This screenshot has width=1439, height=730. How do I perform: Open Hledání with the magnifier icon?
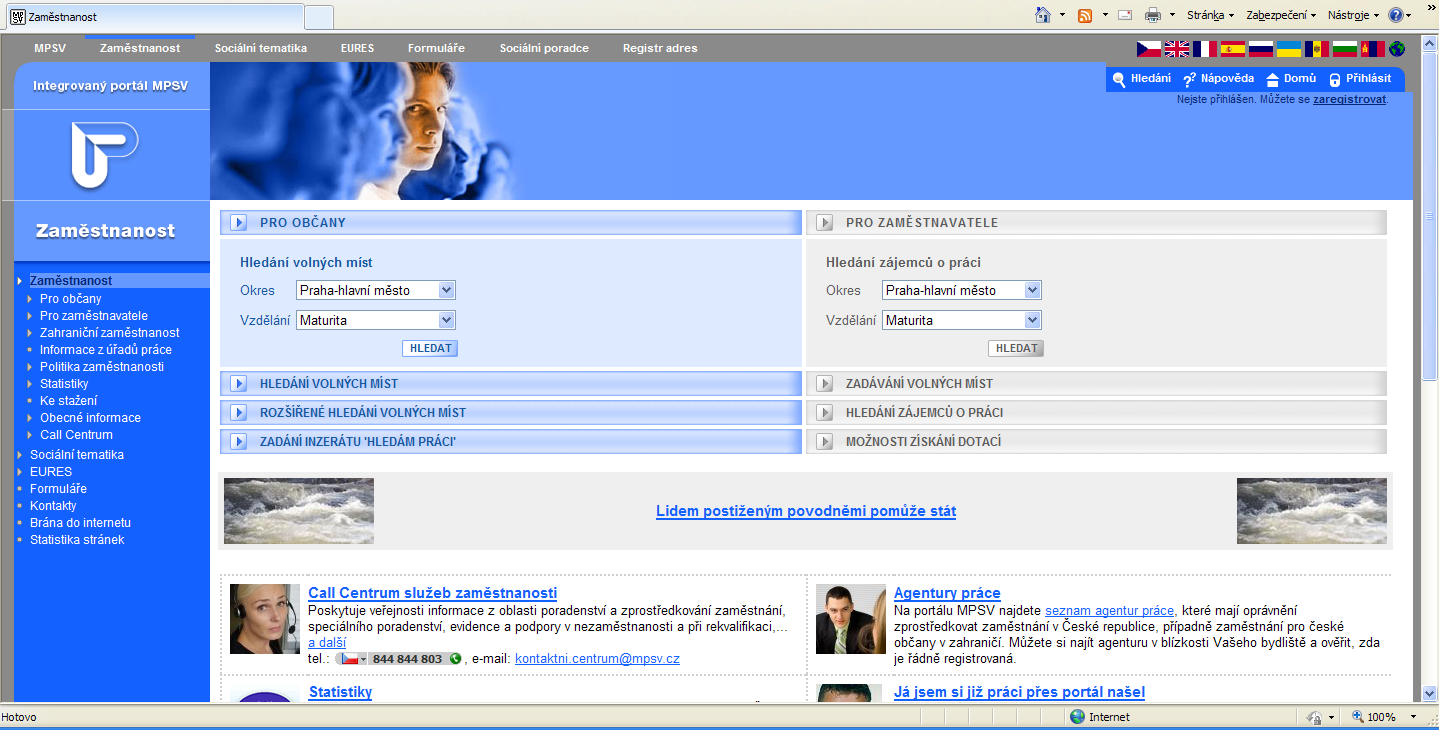(x=1142, y=79)
